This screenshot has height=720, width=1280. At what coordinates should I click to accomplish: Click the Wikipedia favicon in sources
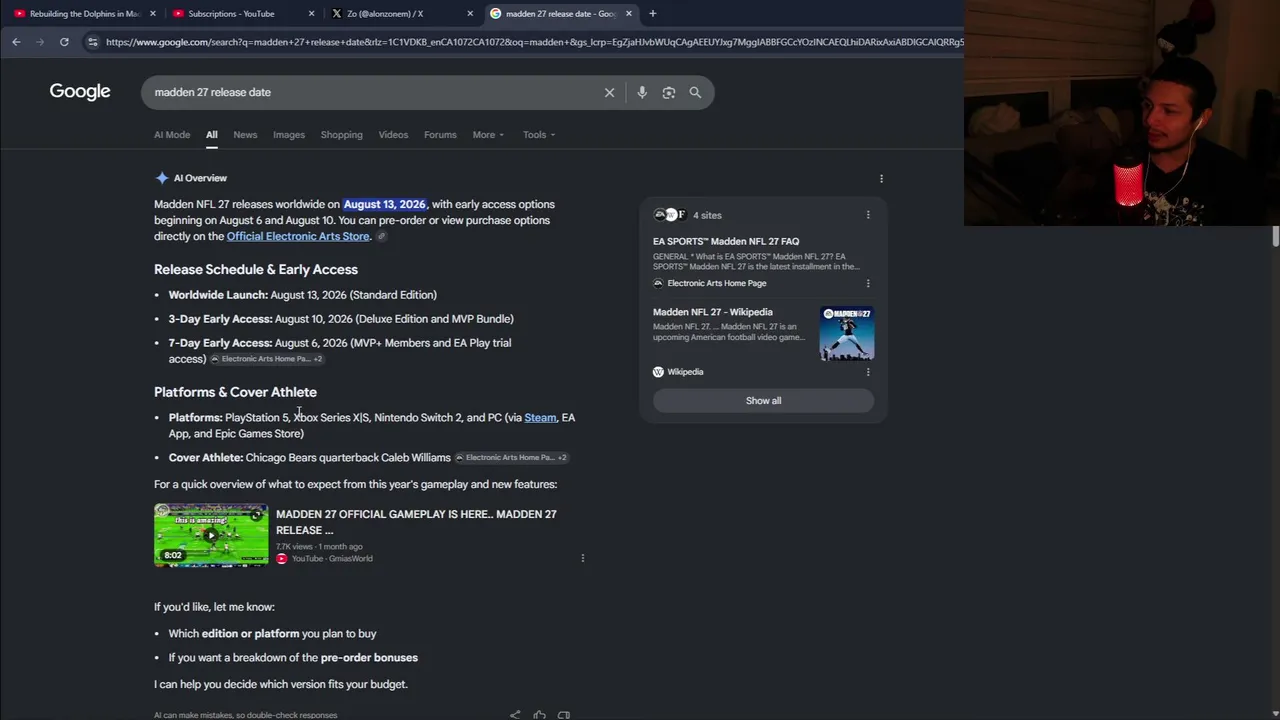pyautogui.click(x=658, y=372)
